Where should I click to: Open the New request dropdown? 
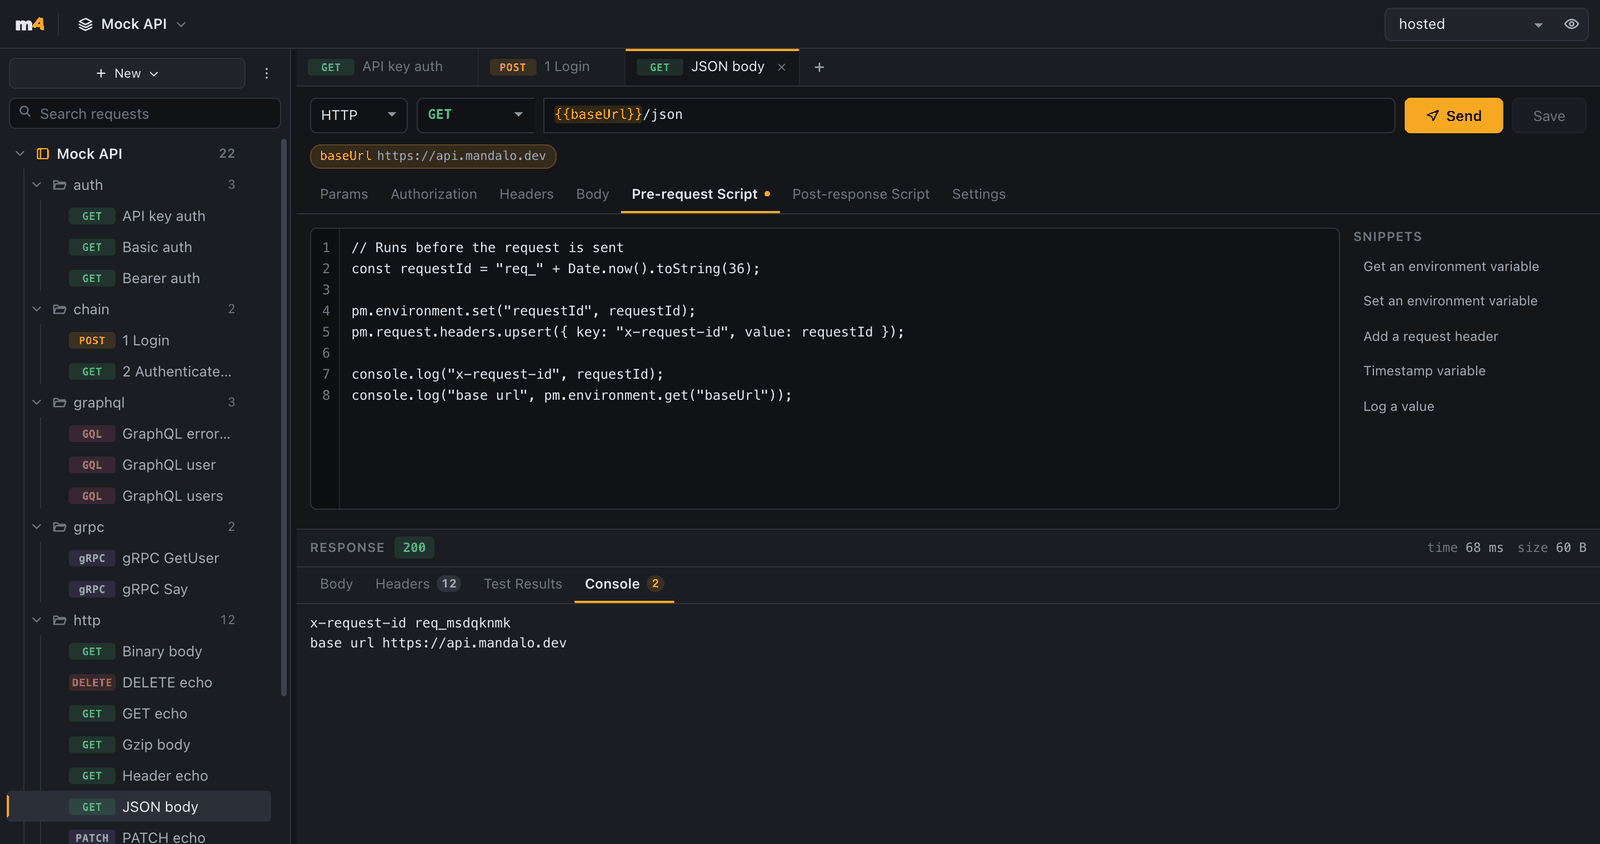(127, 73)
